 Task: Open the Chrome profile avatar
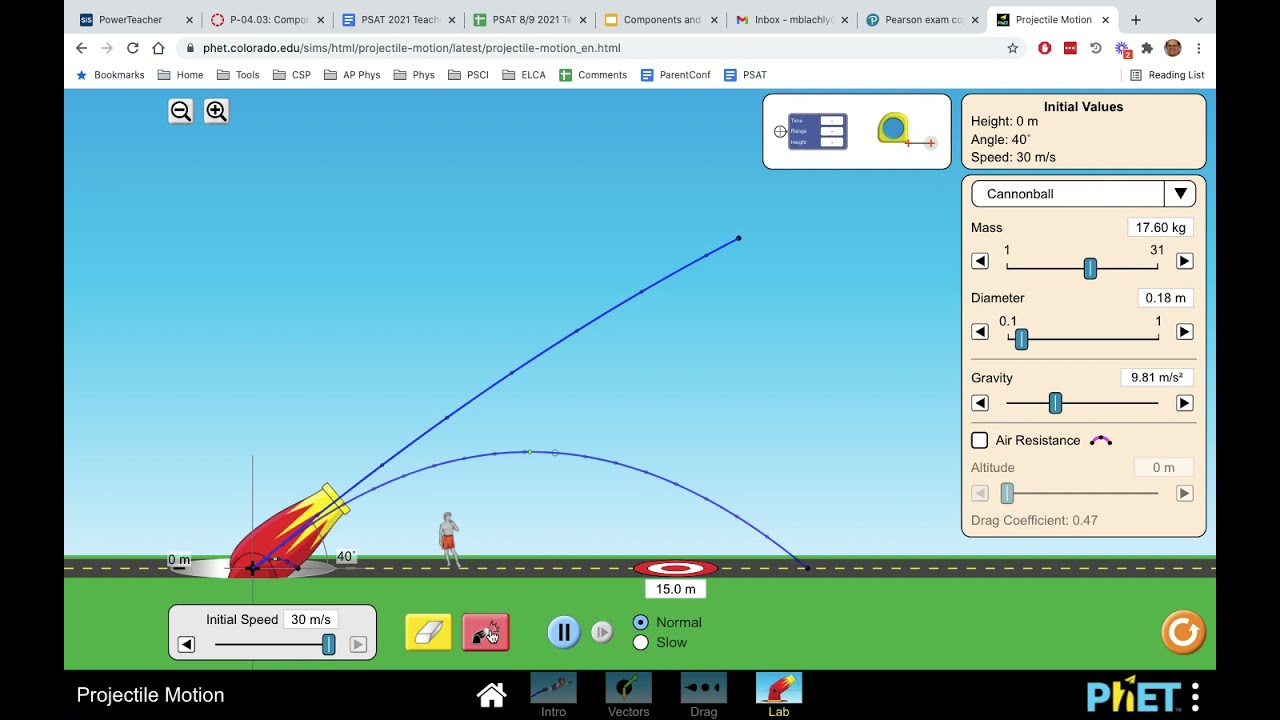pyautogui.click(x=1173, y=48)
